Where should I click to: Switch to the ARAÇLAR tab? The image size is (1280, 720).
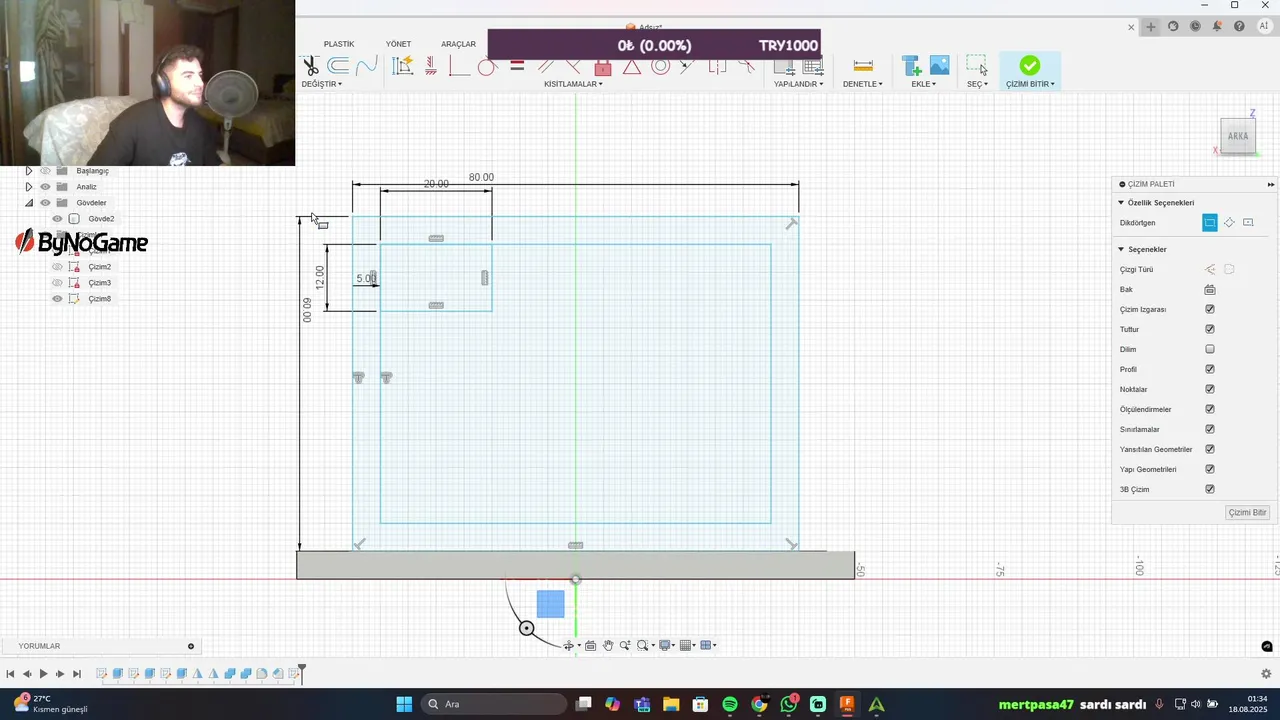click(x=459, y=44)
